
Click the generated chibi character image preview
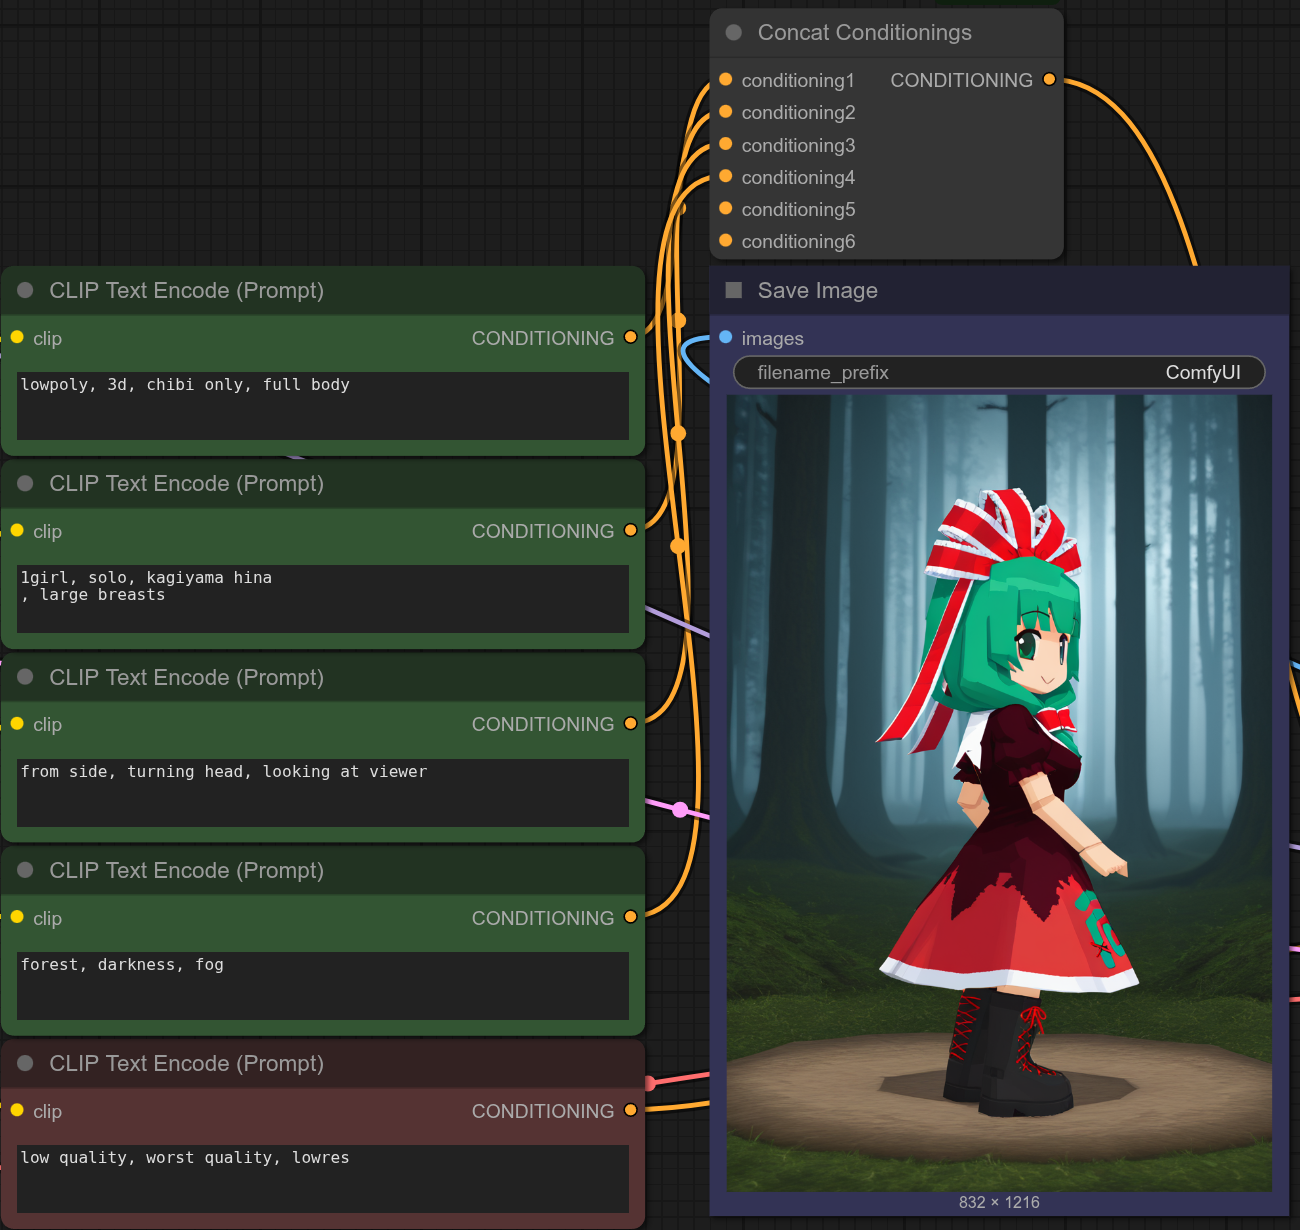(x=999, y=793)
